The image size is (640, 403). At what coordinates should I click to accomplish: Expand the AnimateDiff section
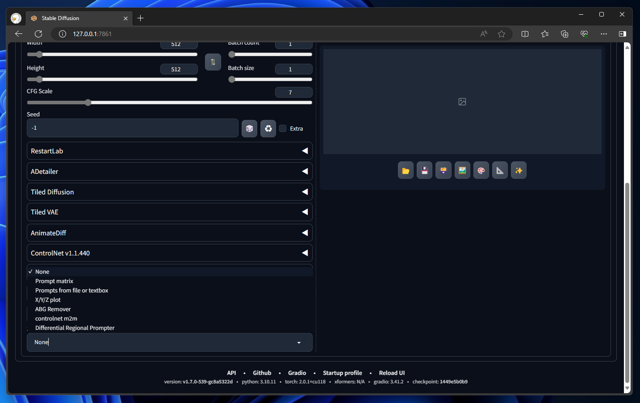point(169,233)
